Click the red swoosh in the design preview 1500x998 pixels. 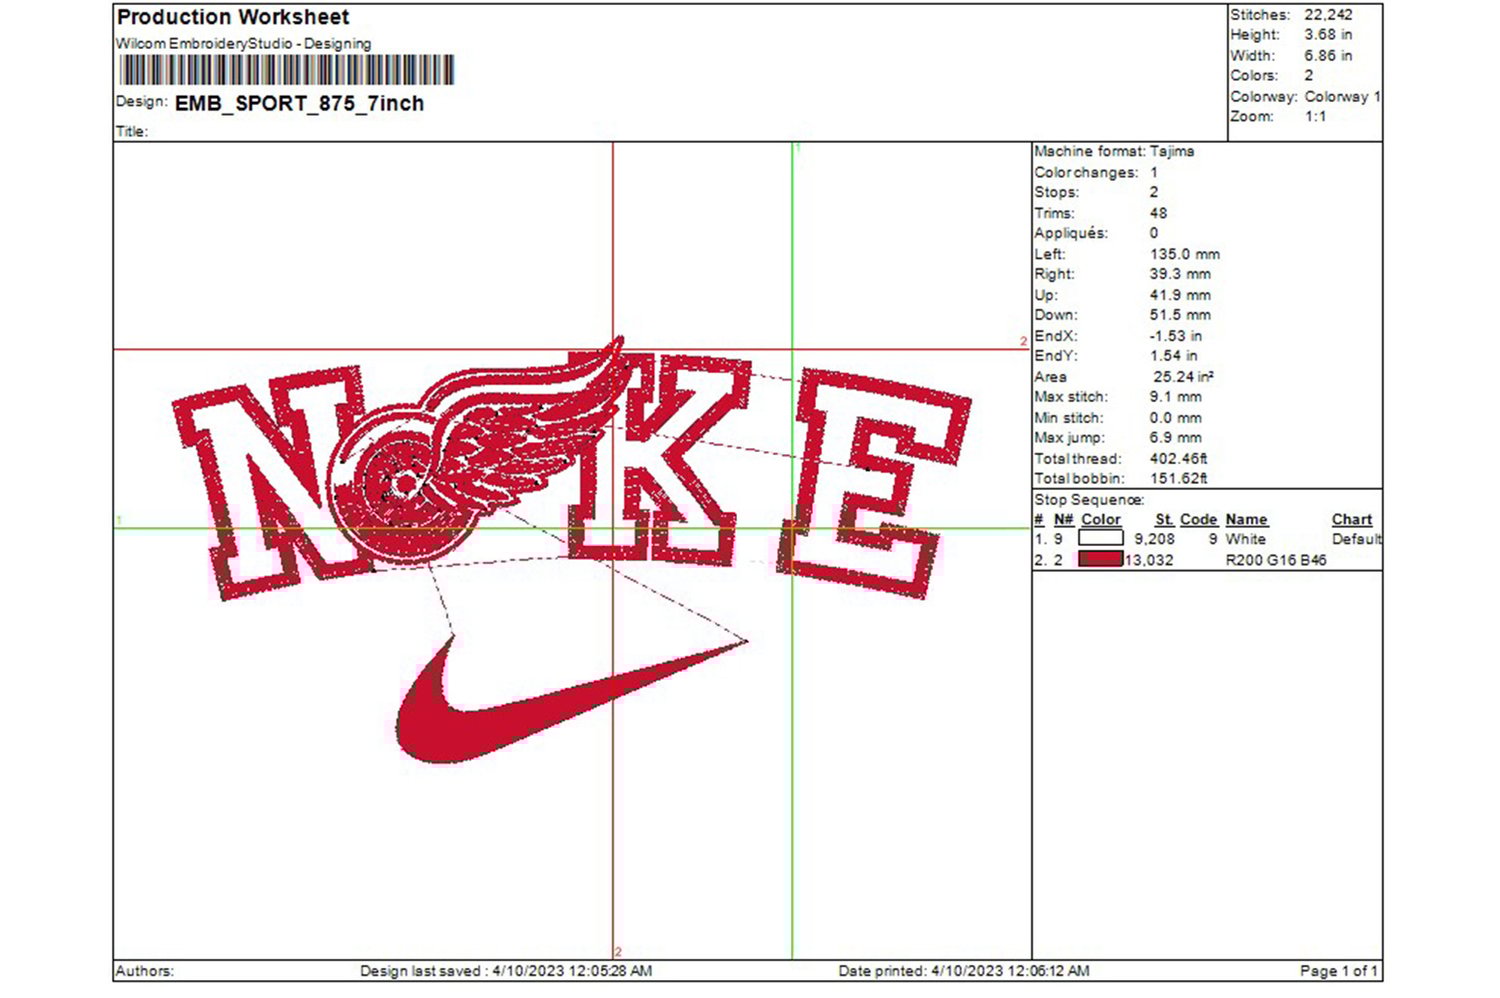(572, 700)
